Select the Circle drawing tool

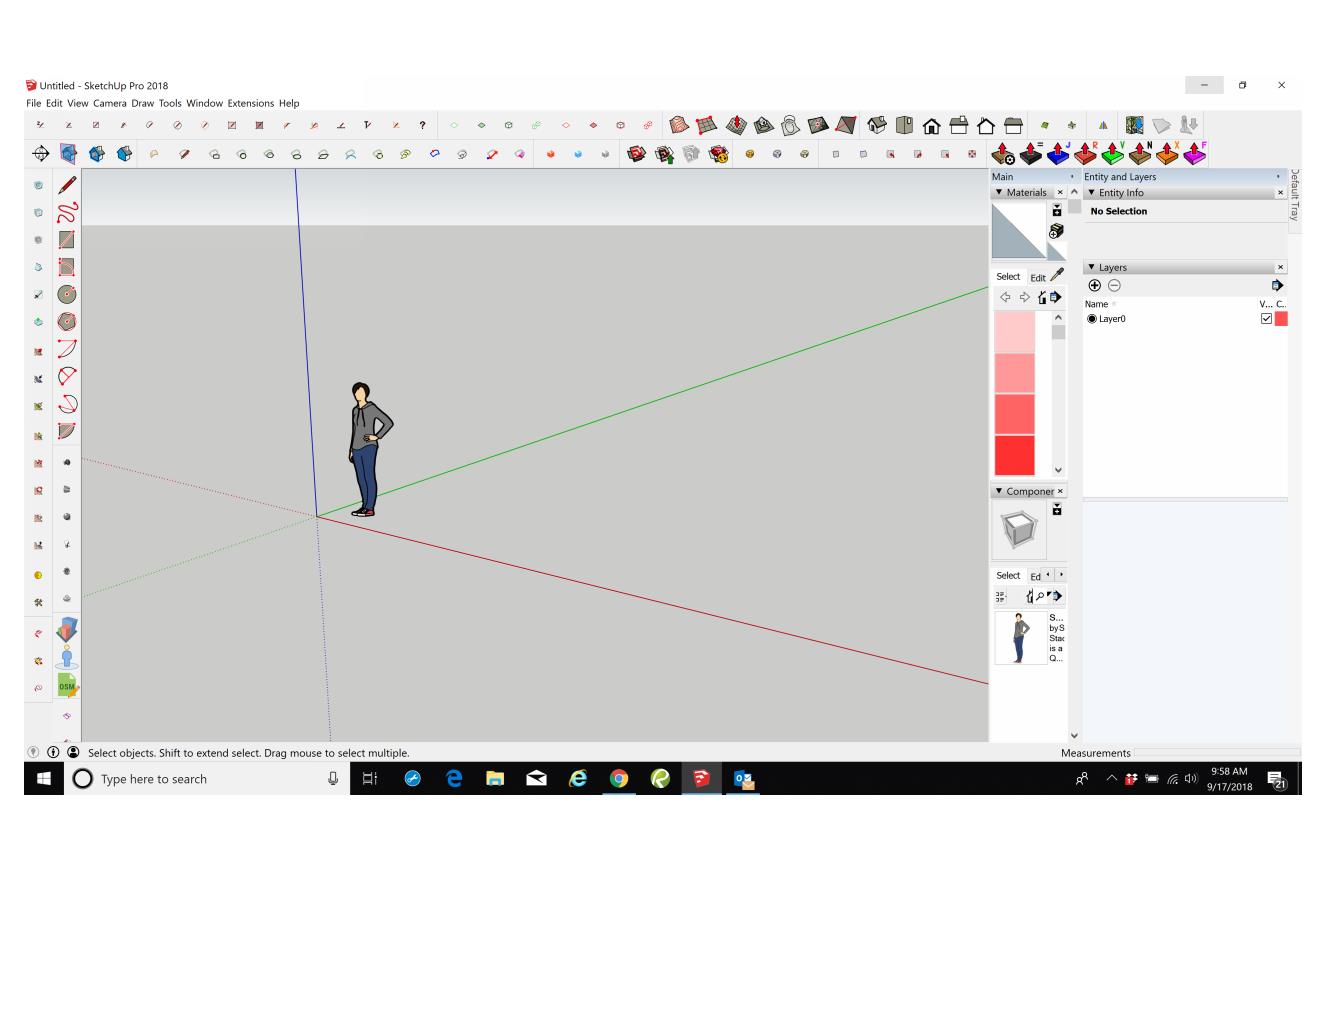coord(67,294)
